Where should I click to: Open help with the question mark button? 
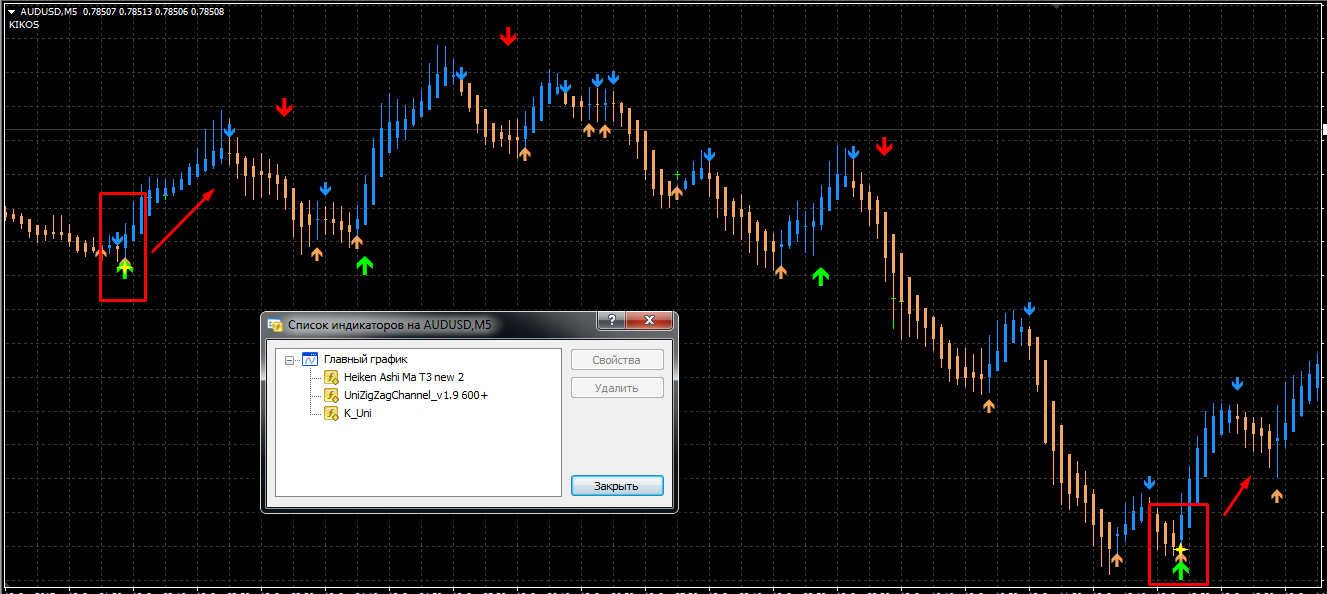click(612, 320)
